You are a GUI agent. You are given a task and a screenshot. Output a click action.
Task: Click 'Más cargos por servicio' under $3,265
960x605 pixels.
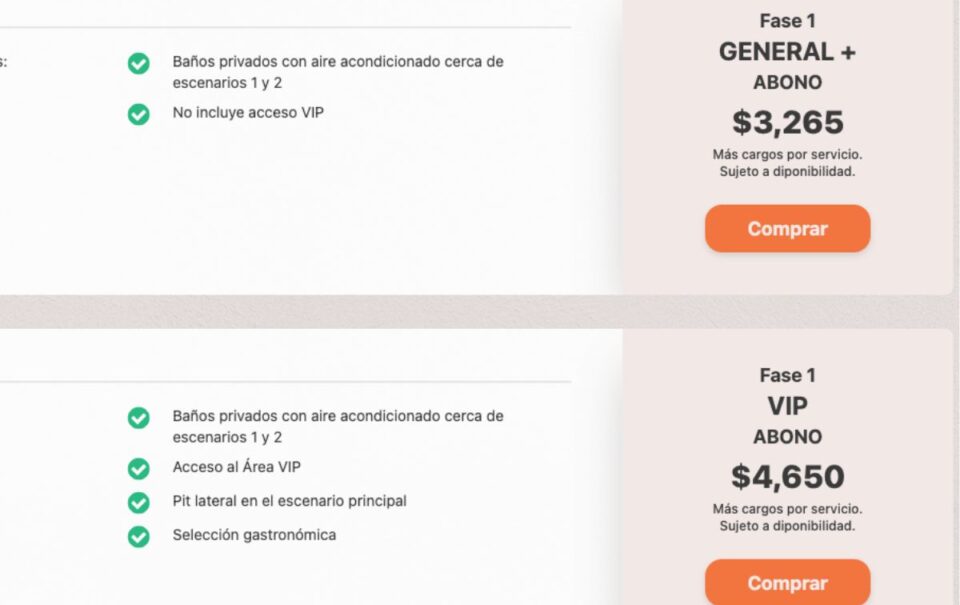pyautogui.click(x=787, y=154)
